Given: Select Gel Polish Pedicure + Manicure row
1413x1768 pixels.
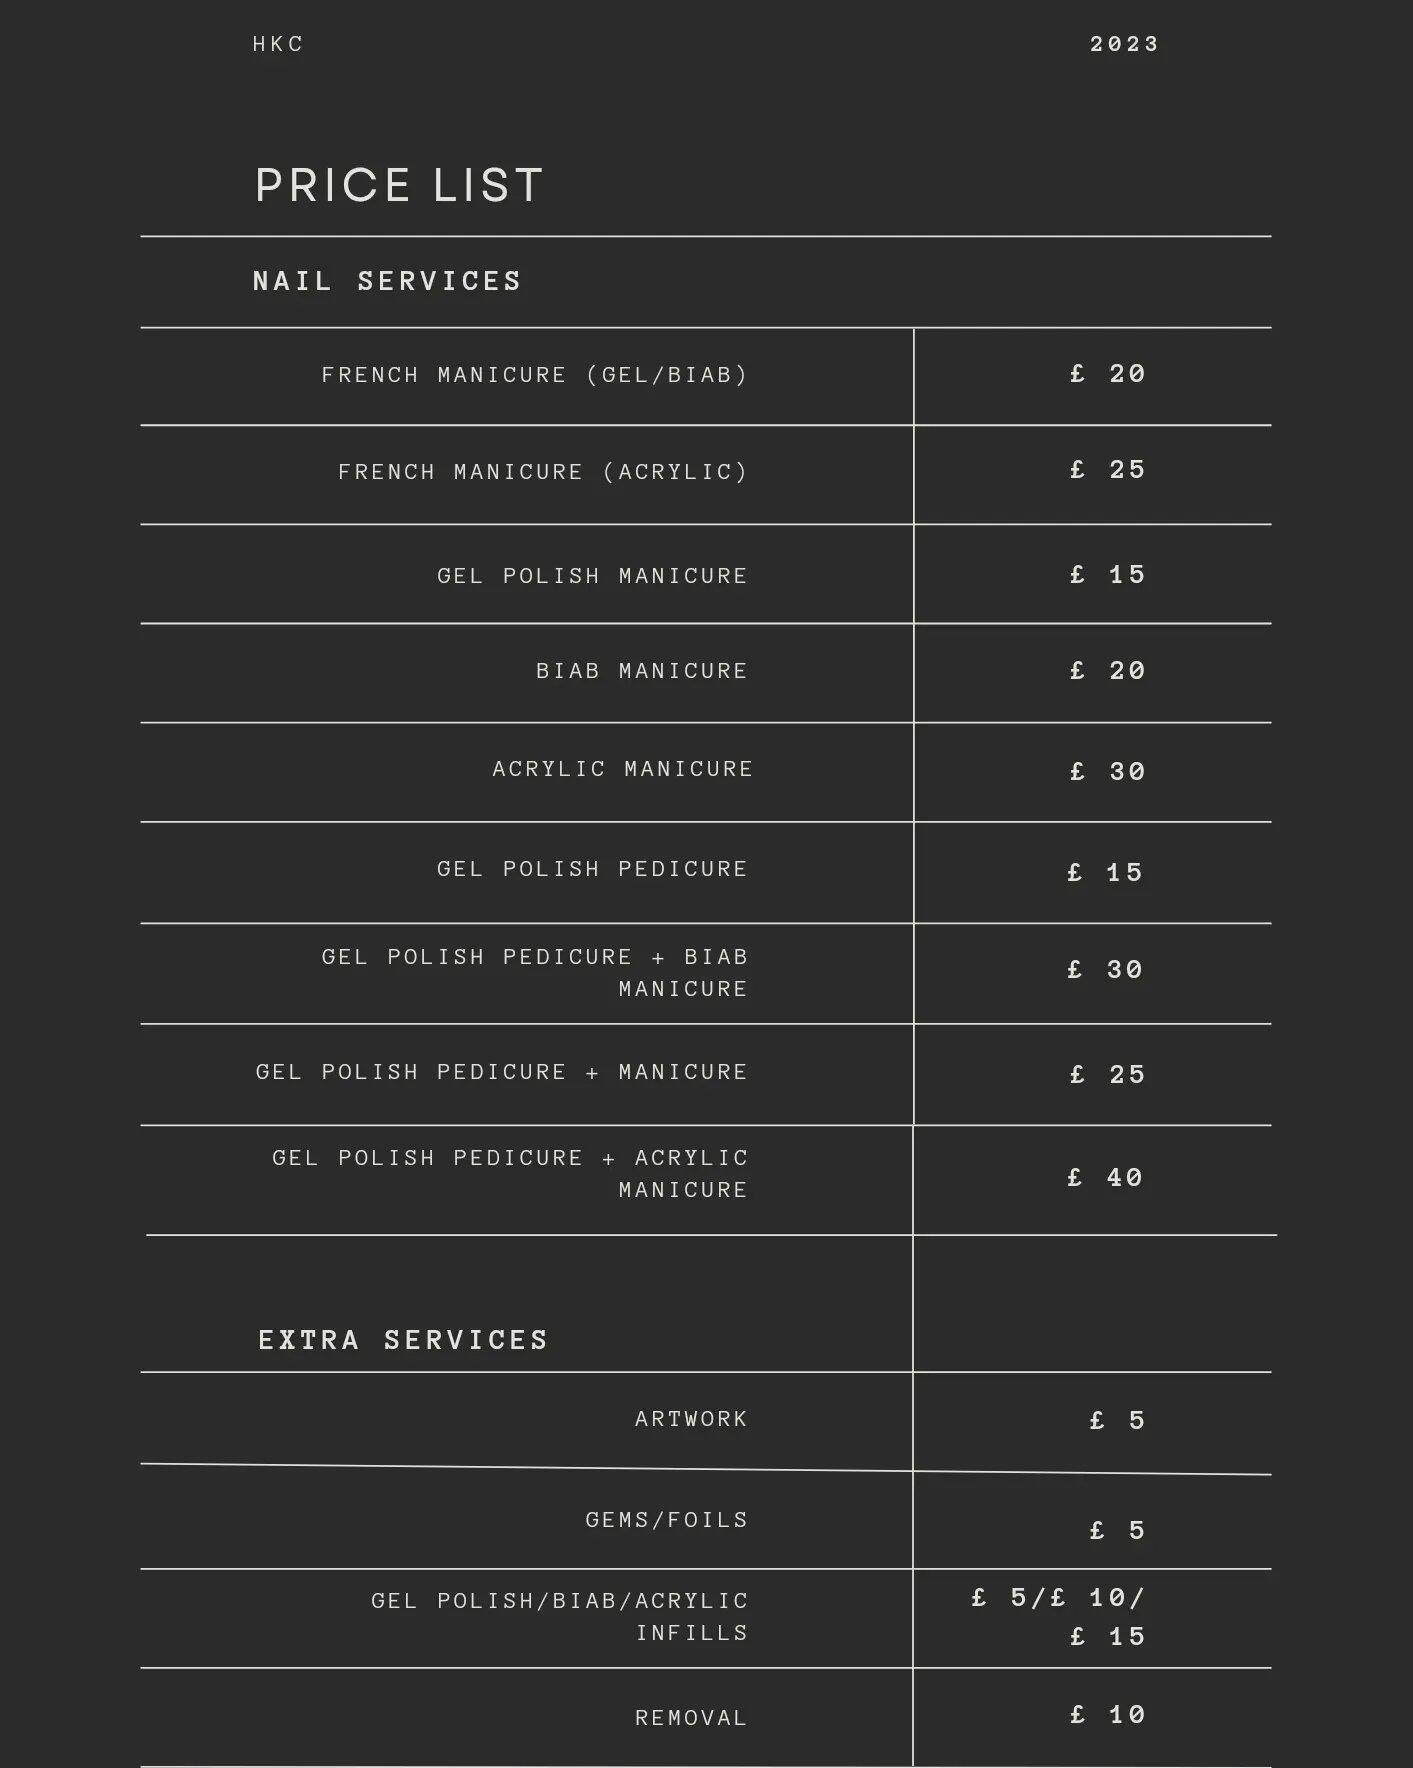Looking at the screenshot, I should [501, 1072].
